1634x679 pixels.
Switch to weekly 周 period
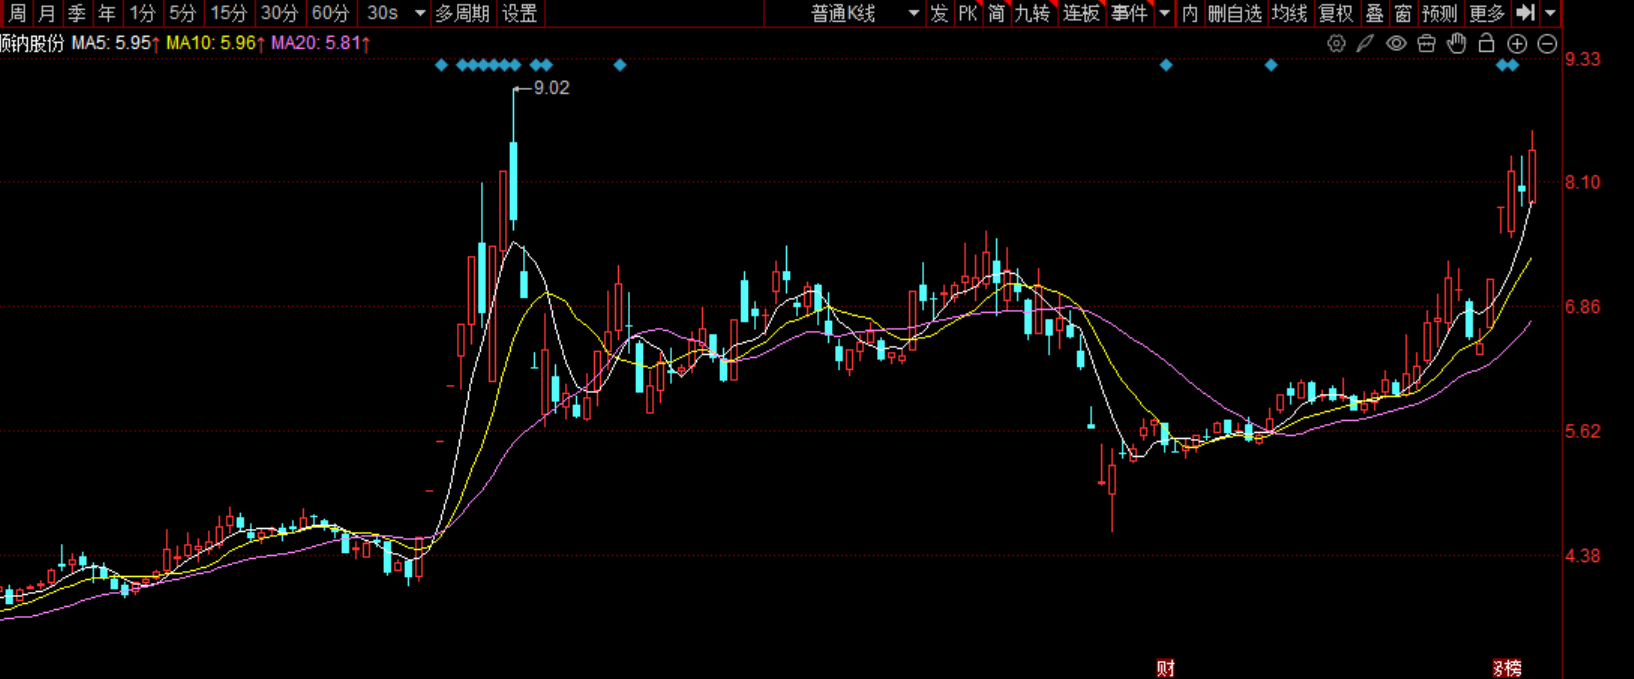(x=17, y=13)
